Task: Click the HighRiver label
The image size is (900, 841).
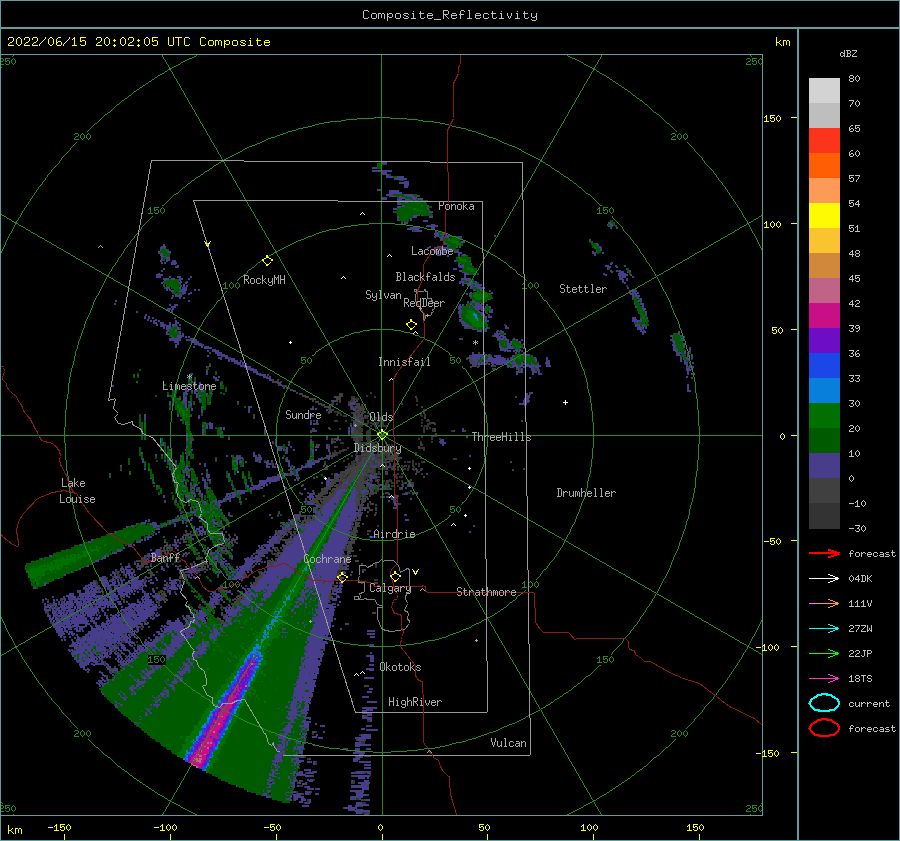Action: coord(415,702)
